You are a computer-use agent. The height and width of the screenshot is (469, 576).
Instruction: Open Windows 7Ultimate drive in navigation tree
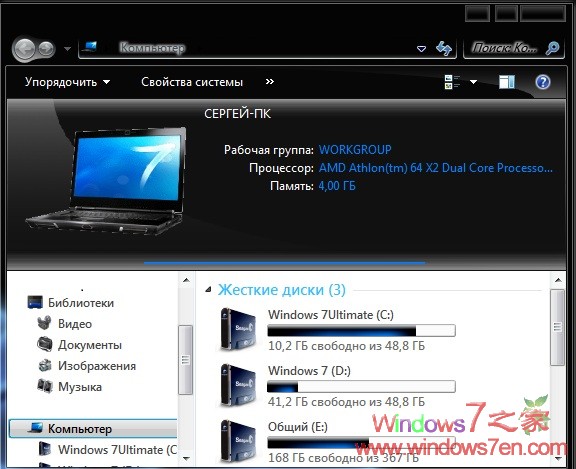point(118,450)
